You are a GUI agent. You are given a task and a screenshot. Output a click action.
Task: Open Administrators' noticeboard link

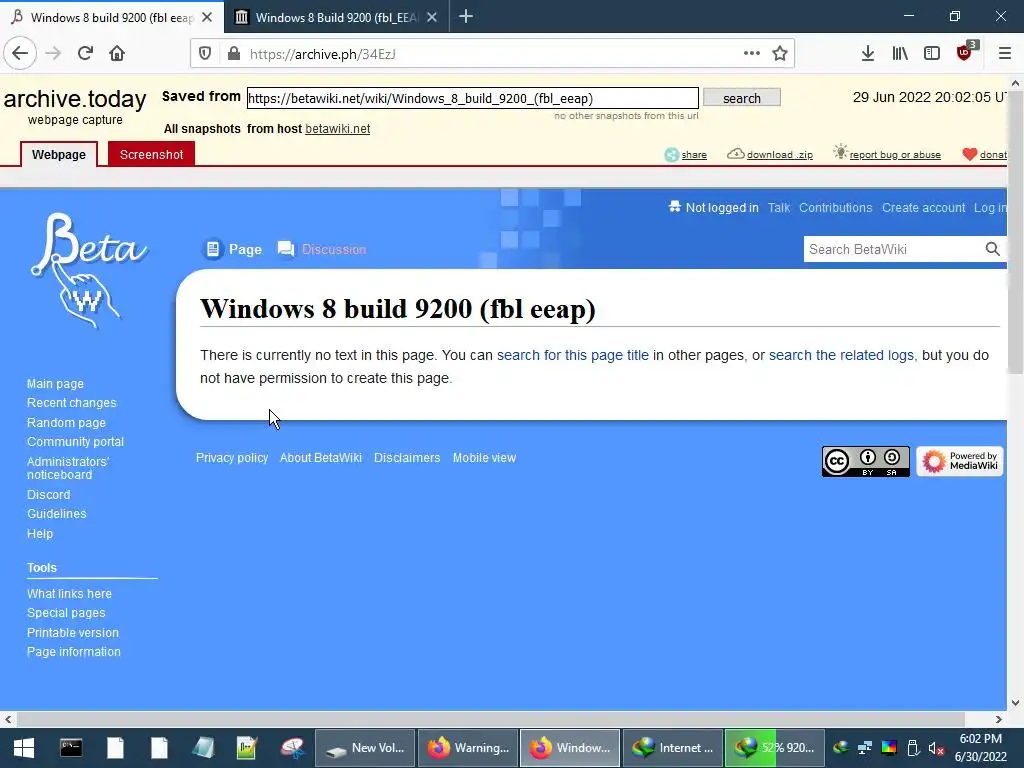pyautogui.click(x=67, y=468)
